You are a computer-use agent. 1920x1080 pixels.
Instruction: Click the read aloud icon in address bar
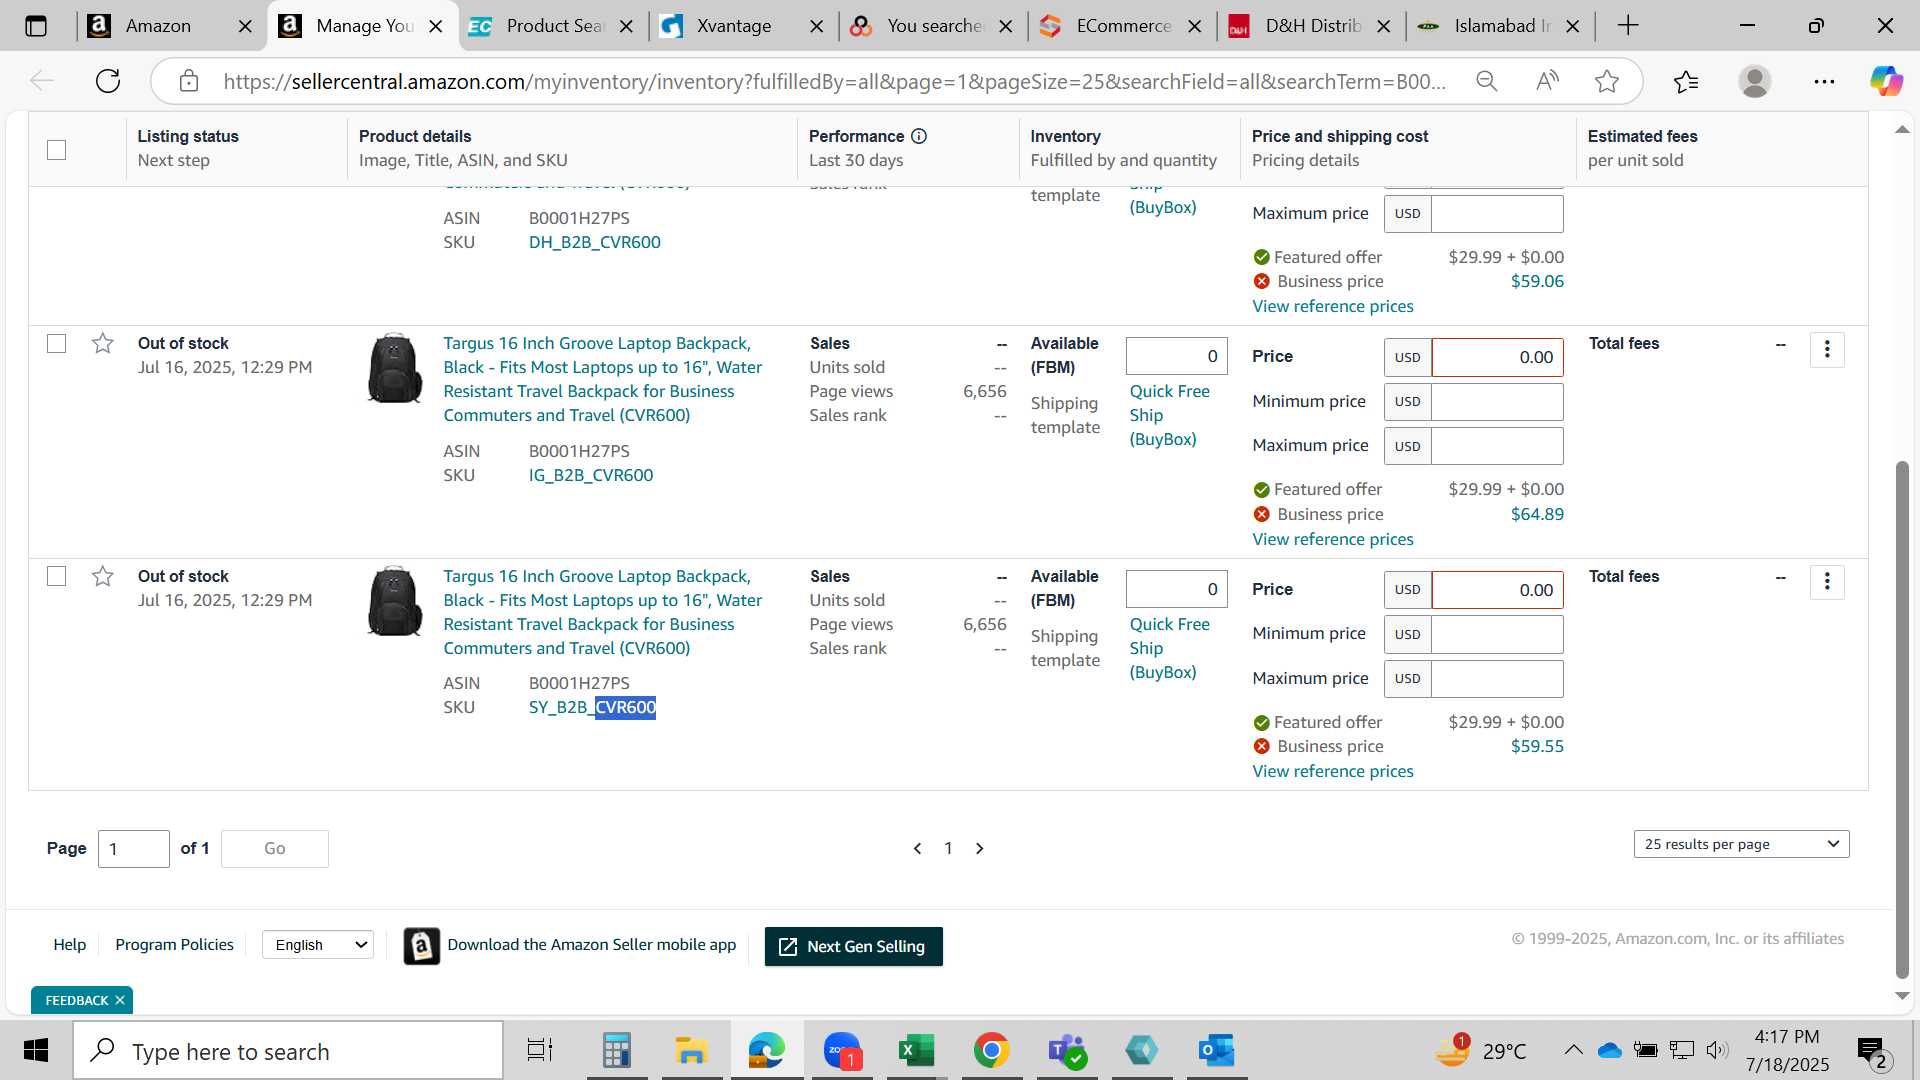point(1547,81)
